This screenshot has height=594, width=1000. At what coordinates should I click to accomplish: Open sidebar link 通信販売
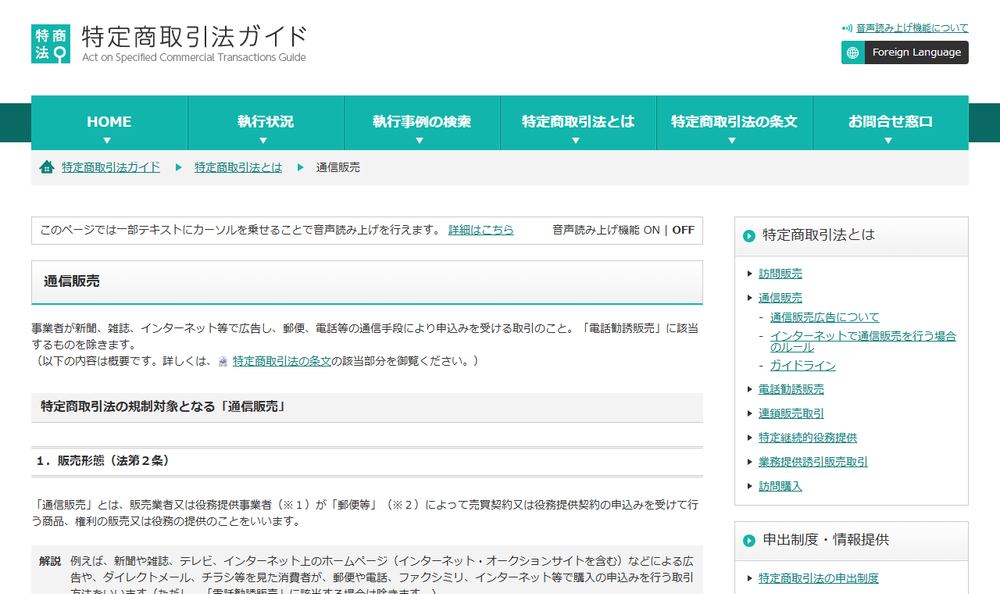(780, 298)
